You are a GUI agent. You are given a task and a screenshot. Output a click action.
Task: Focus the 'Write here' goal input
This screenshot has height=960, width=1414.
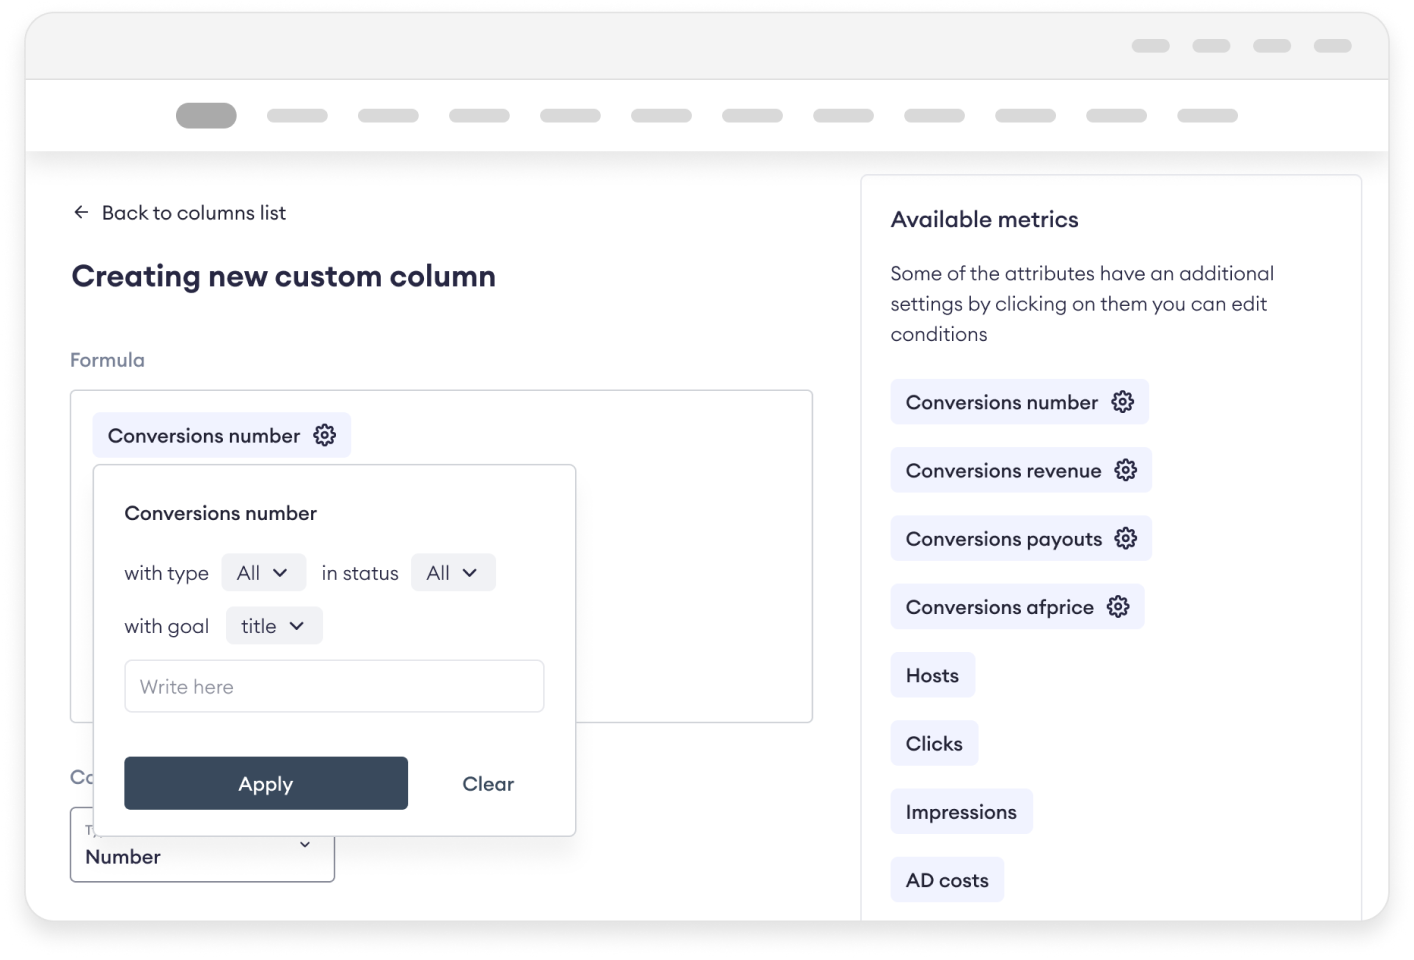(334, 687)
